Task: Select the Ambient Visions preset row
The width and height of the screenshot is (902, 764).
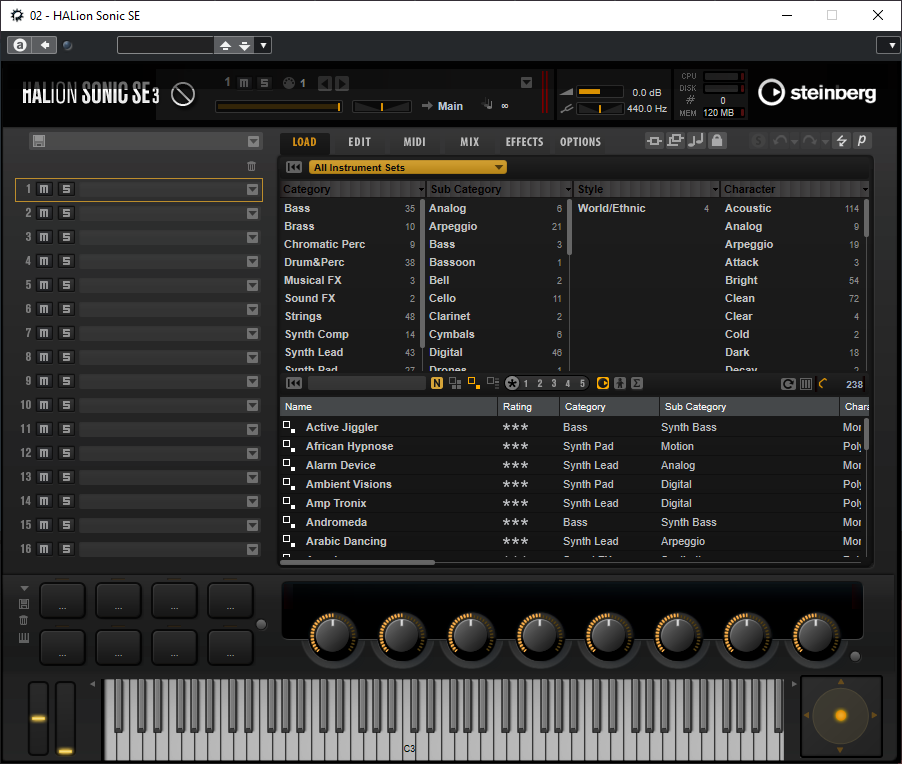Action: pos(348,484)
